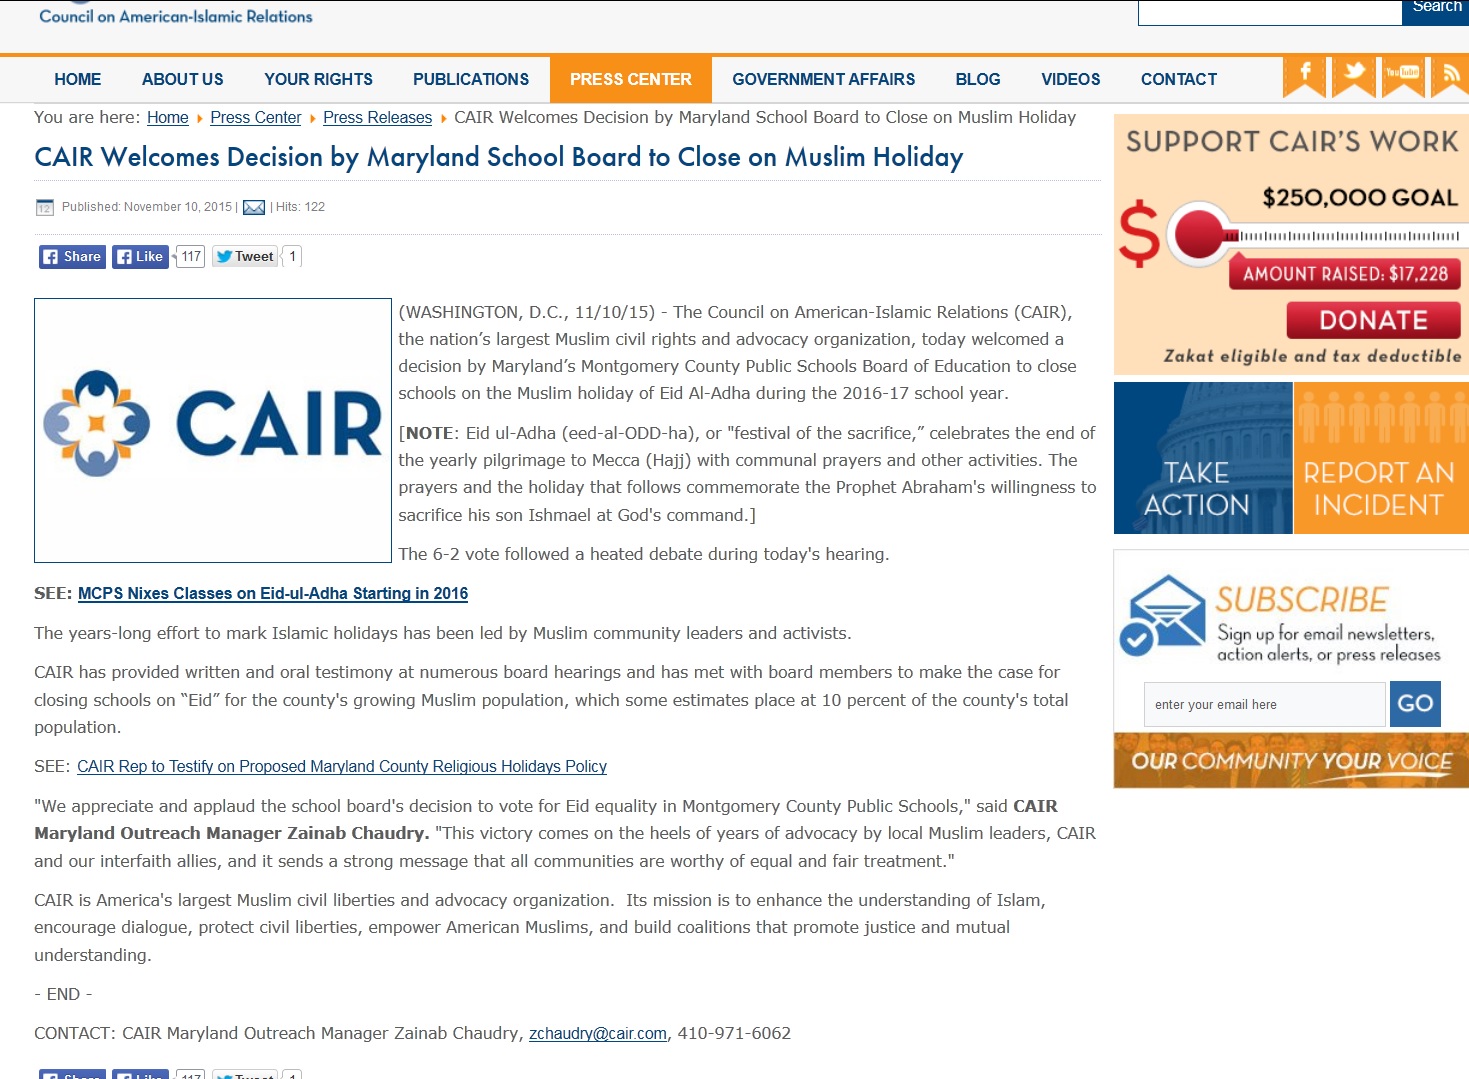
Task: Select the PRESS CENTER tab
Action: tap(631, 79)
